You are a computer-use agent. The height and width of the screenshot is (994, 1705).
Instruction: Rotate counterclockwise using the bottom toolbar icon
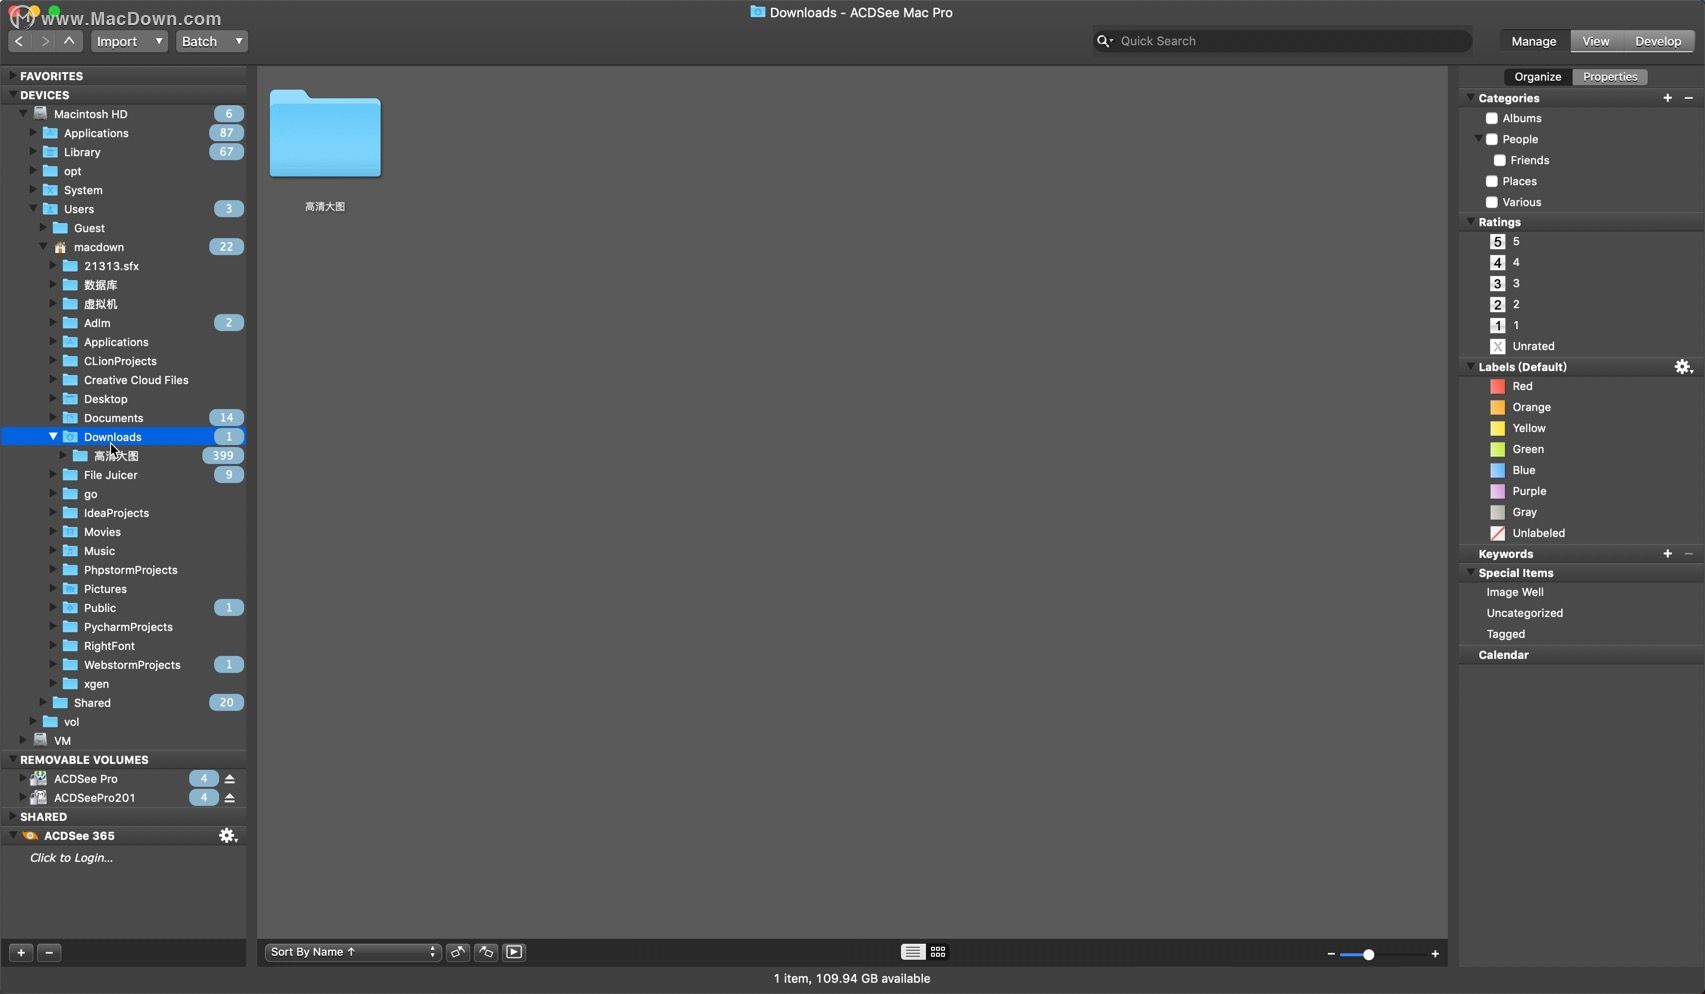(458, 952)
